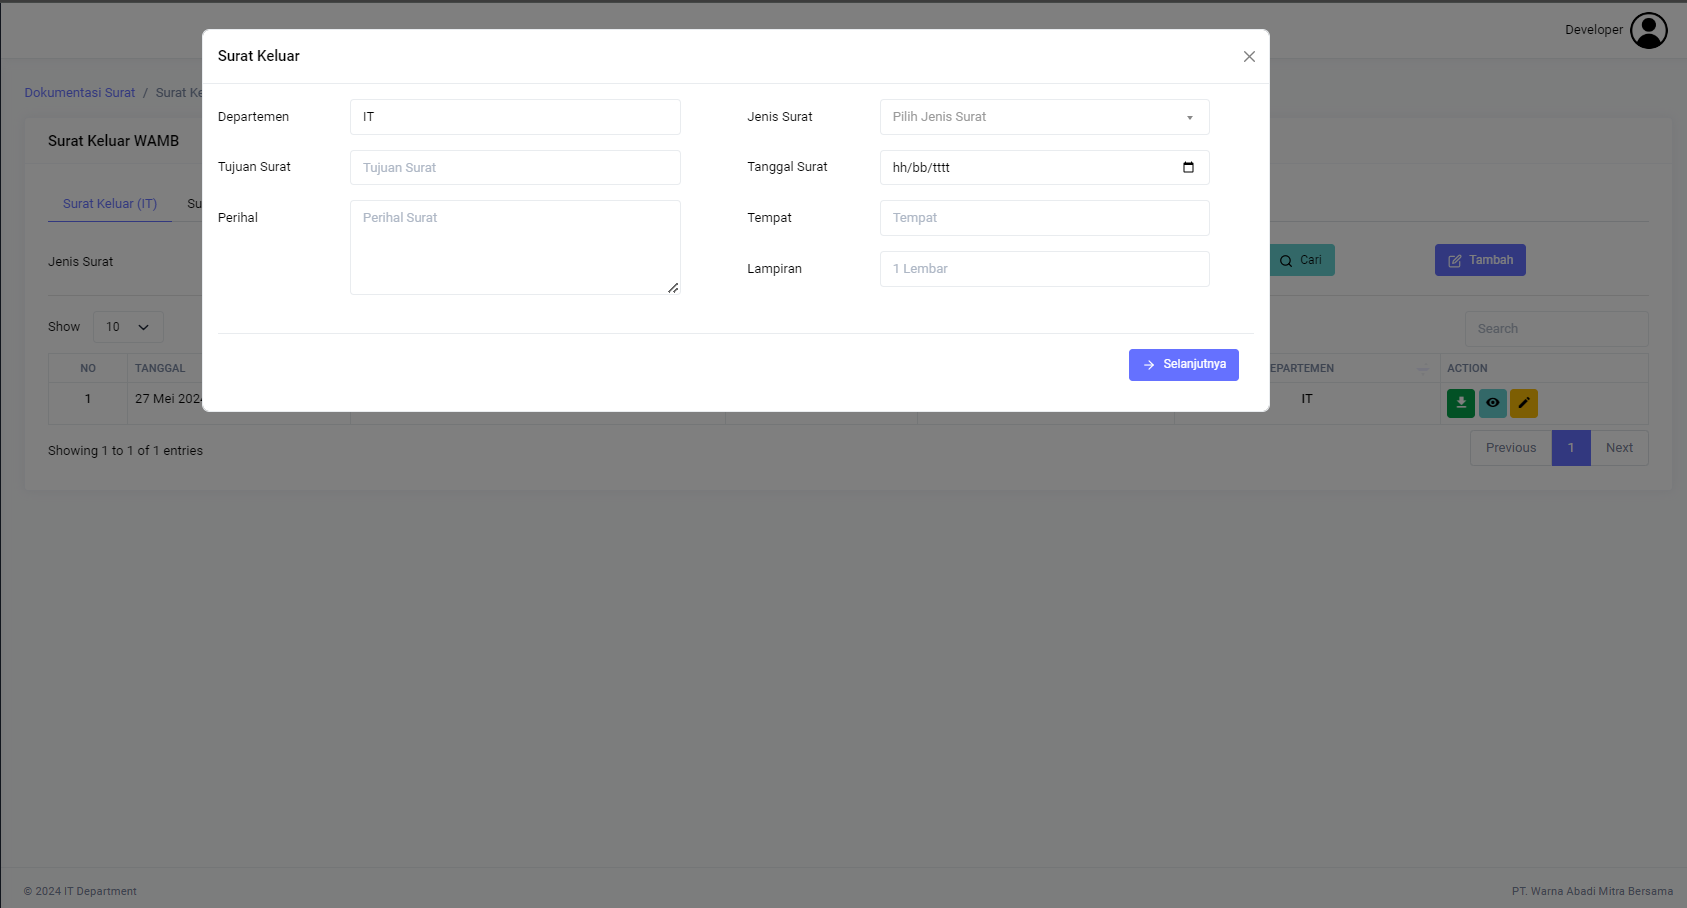Go to the Next page

[1618, 448]
